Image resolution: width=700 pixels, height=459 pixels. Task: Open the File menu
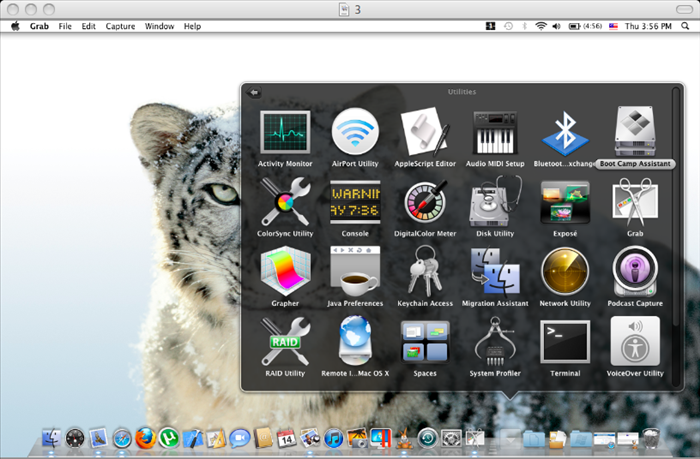tap(65, 26)
